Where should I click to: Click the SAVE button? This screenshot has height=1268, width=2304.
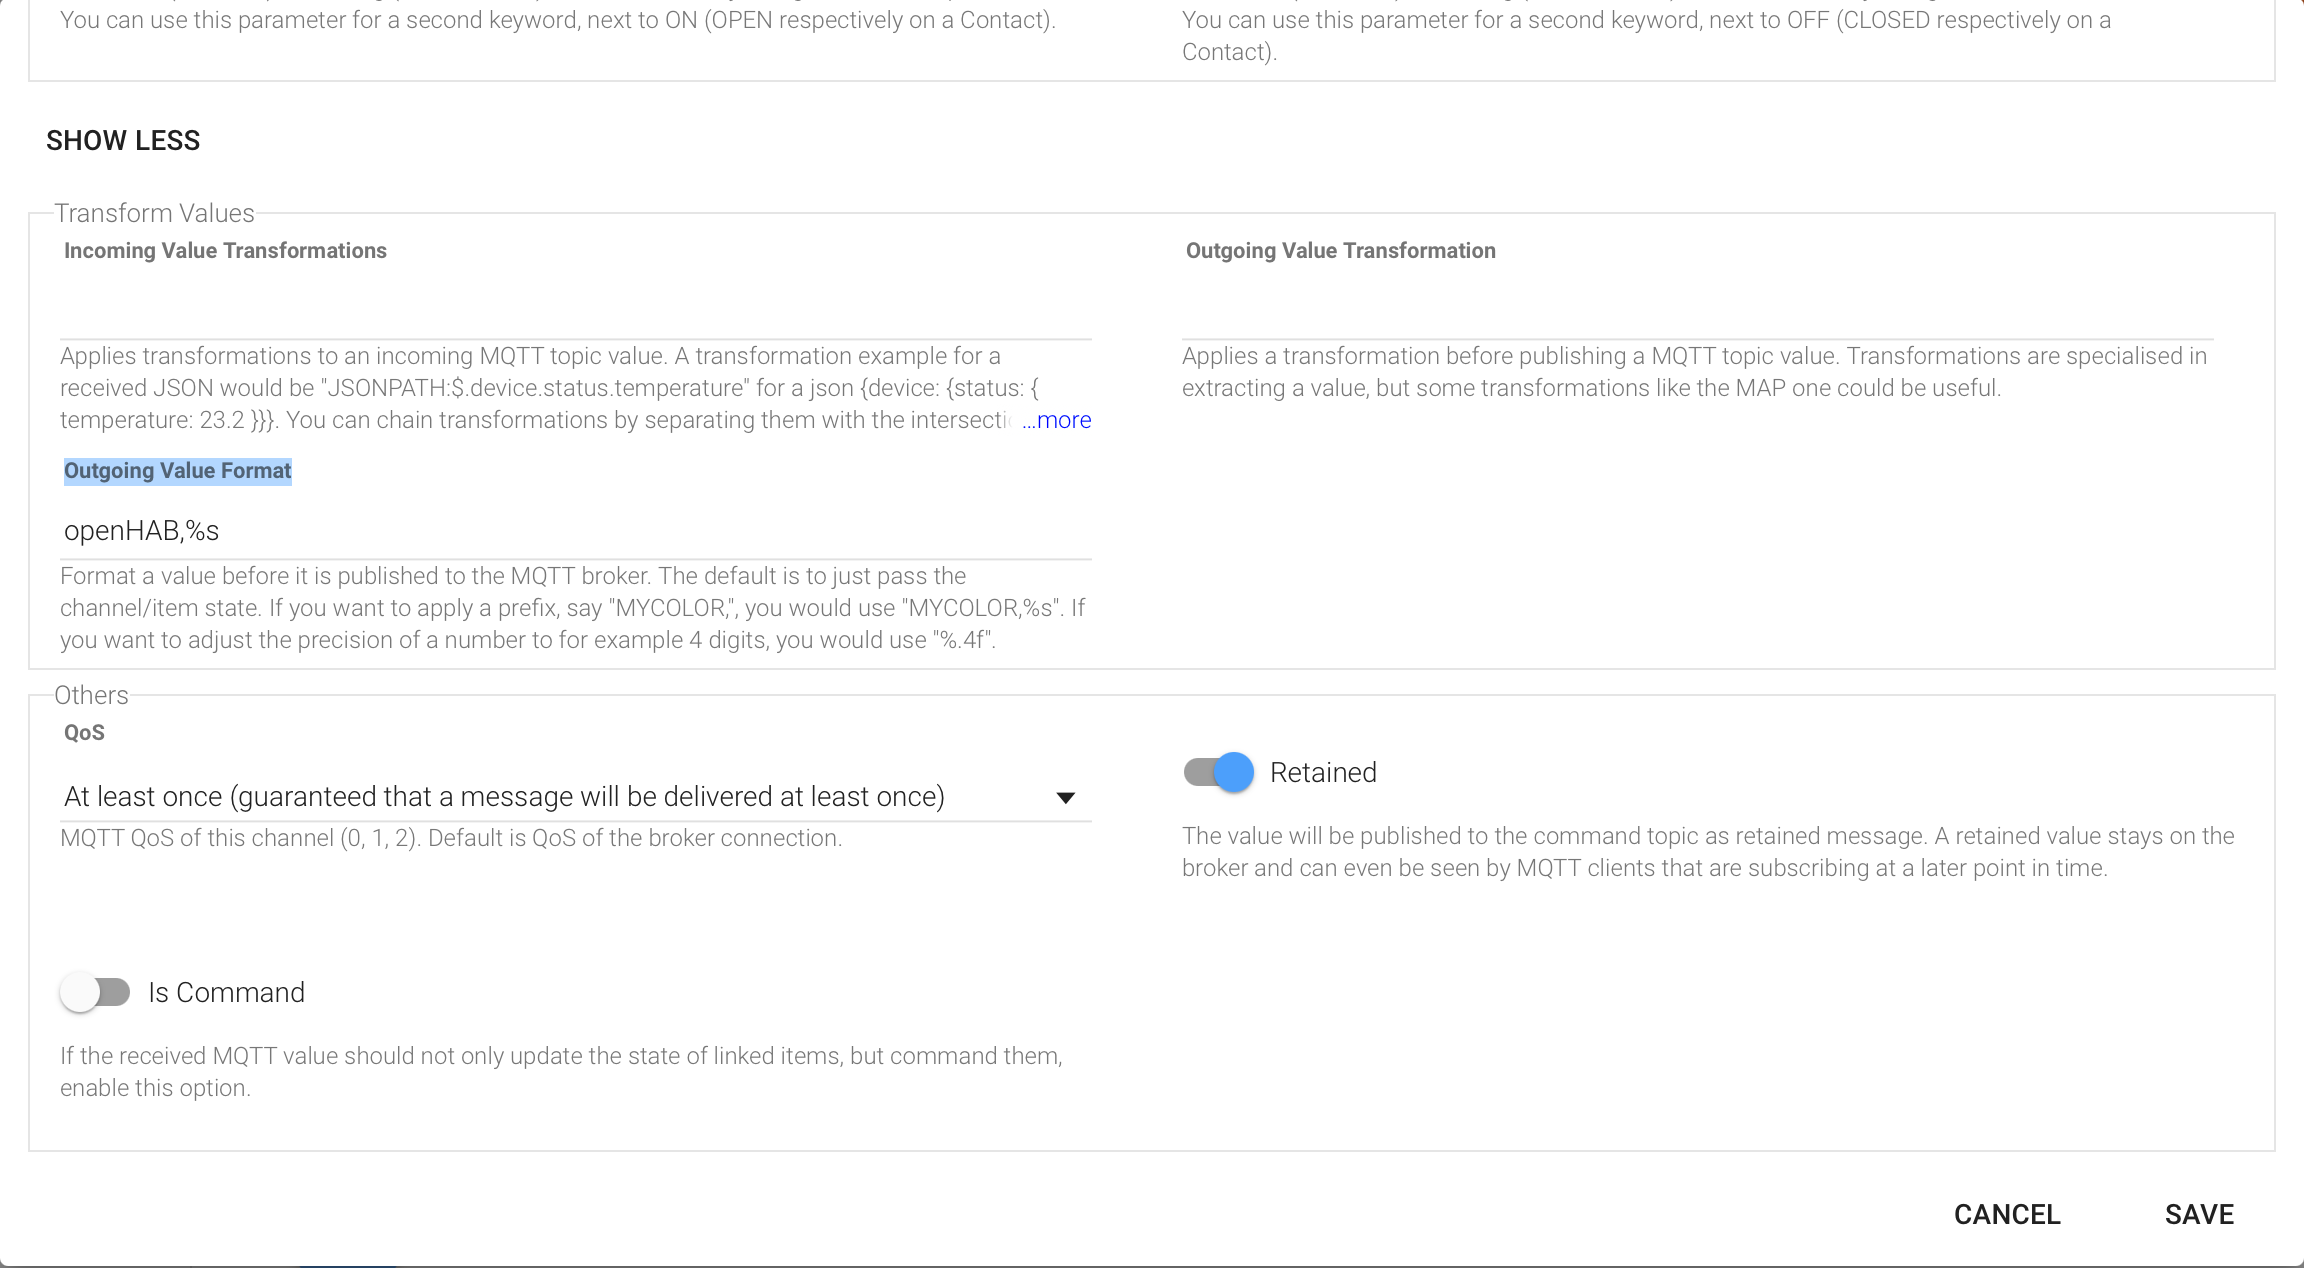click(2199, 1214)
